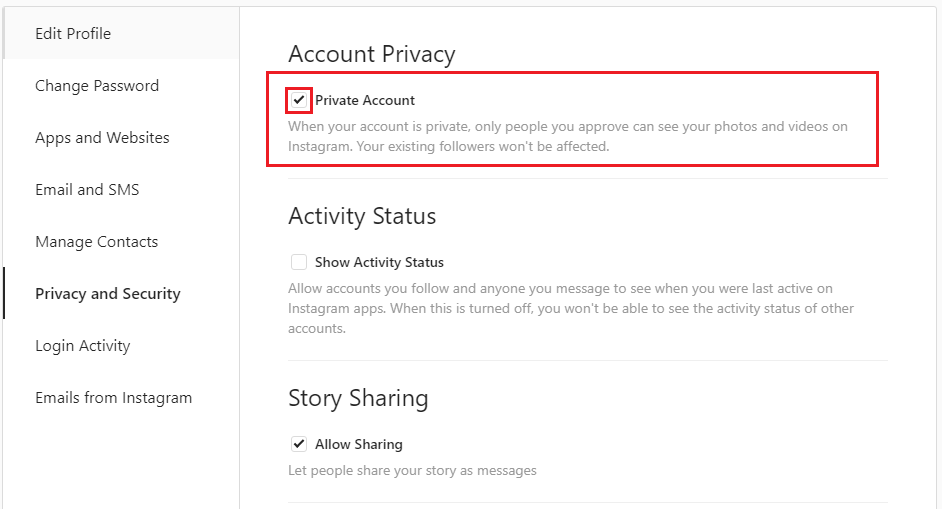Uncheck the Private Account checkbox

298,100
